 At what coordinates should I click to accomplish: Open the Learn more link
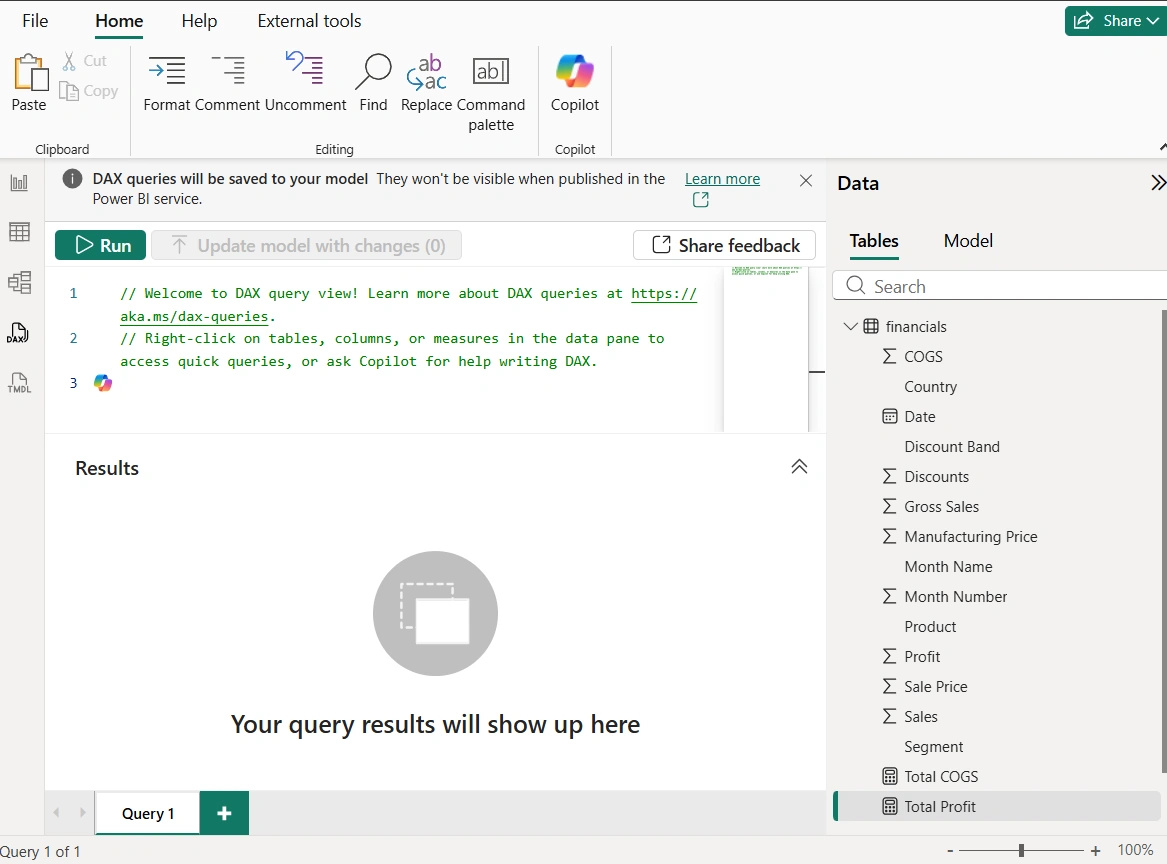[x=722, y=179]
